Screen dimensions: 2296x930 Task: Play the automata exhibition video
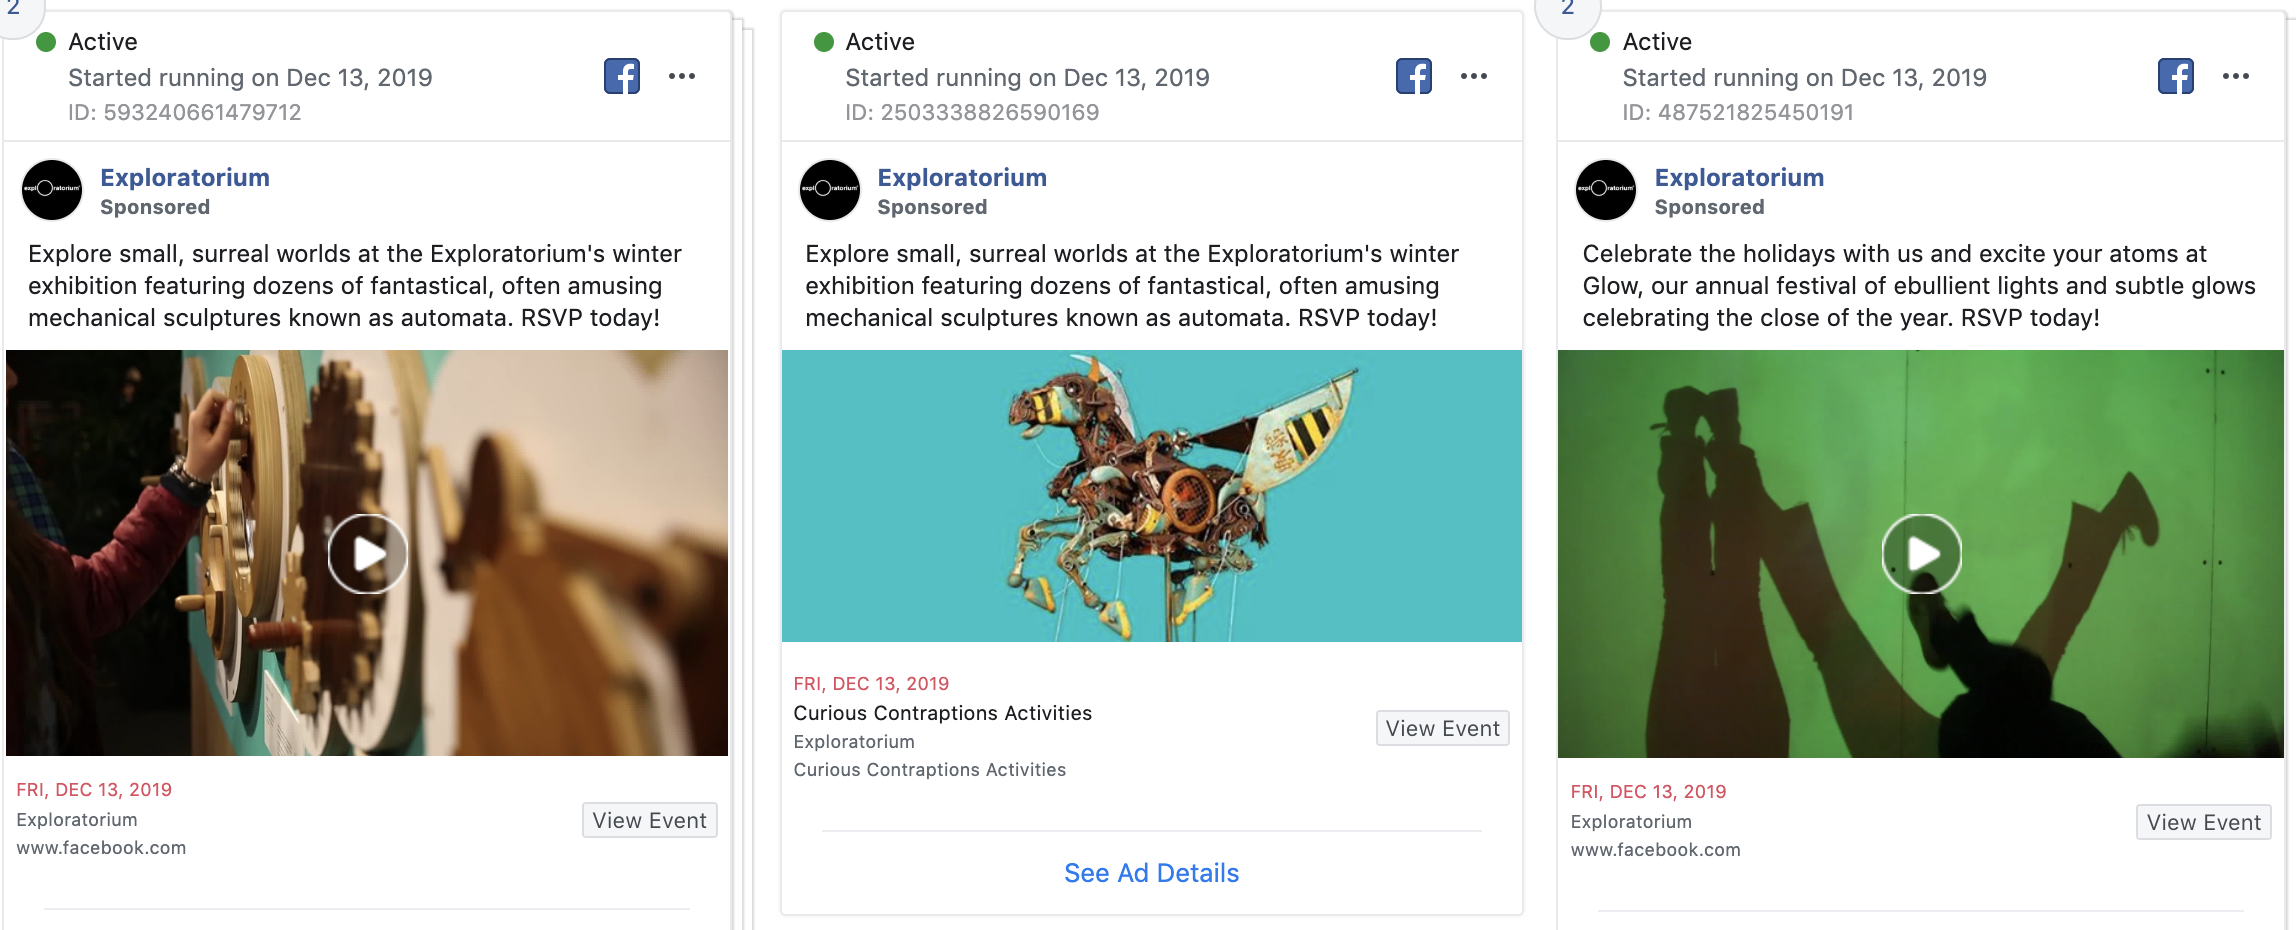367,553
